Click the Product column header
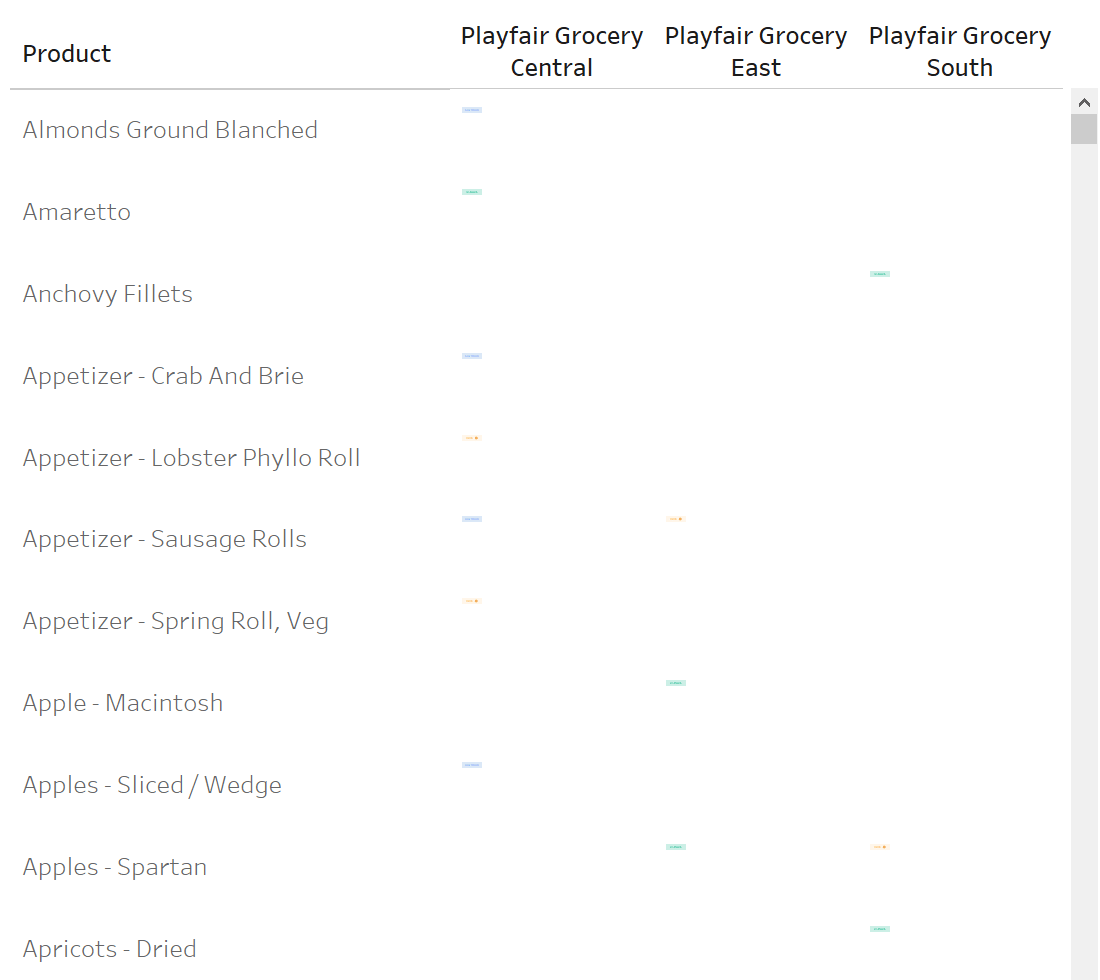The image size is (1100, 980). pos(67,54)
